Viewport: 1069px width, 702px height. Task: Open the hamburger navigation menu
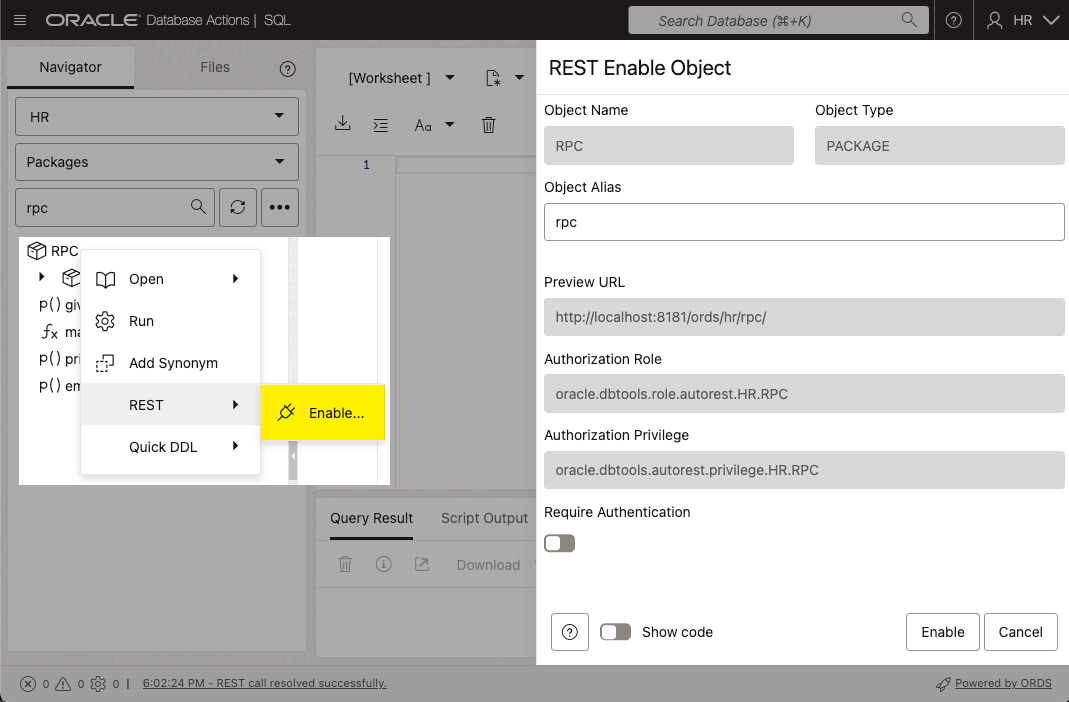[20, 20]
